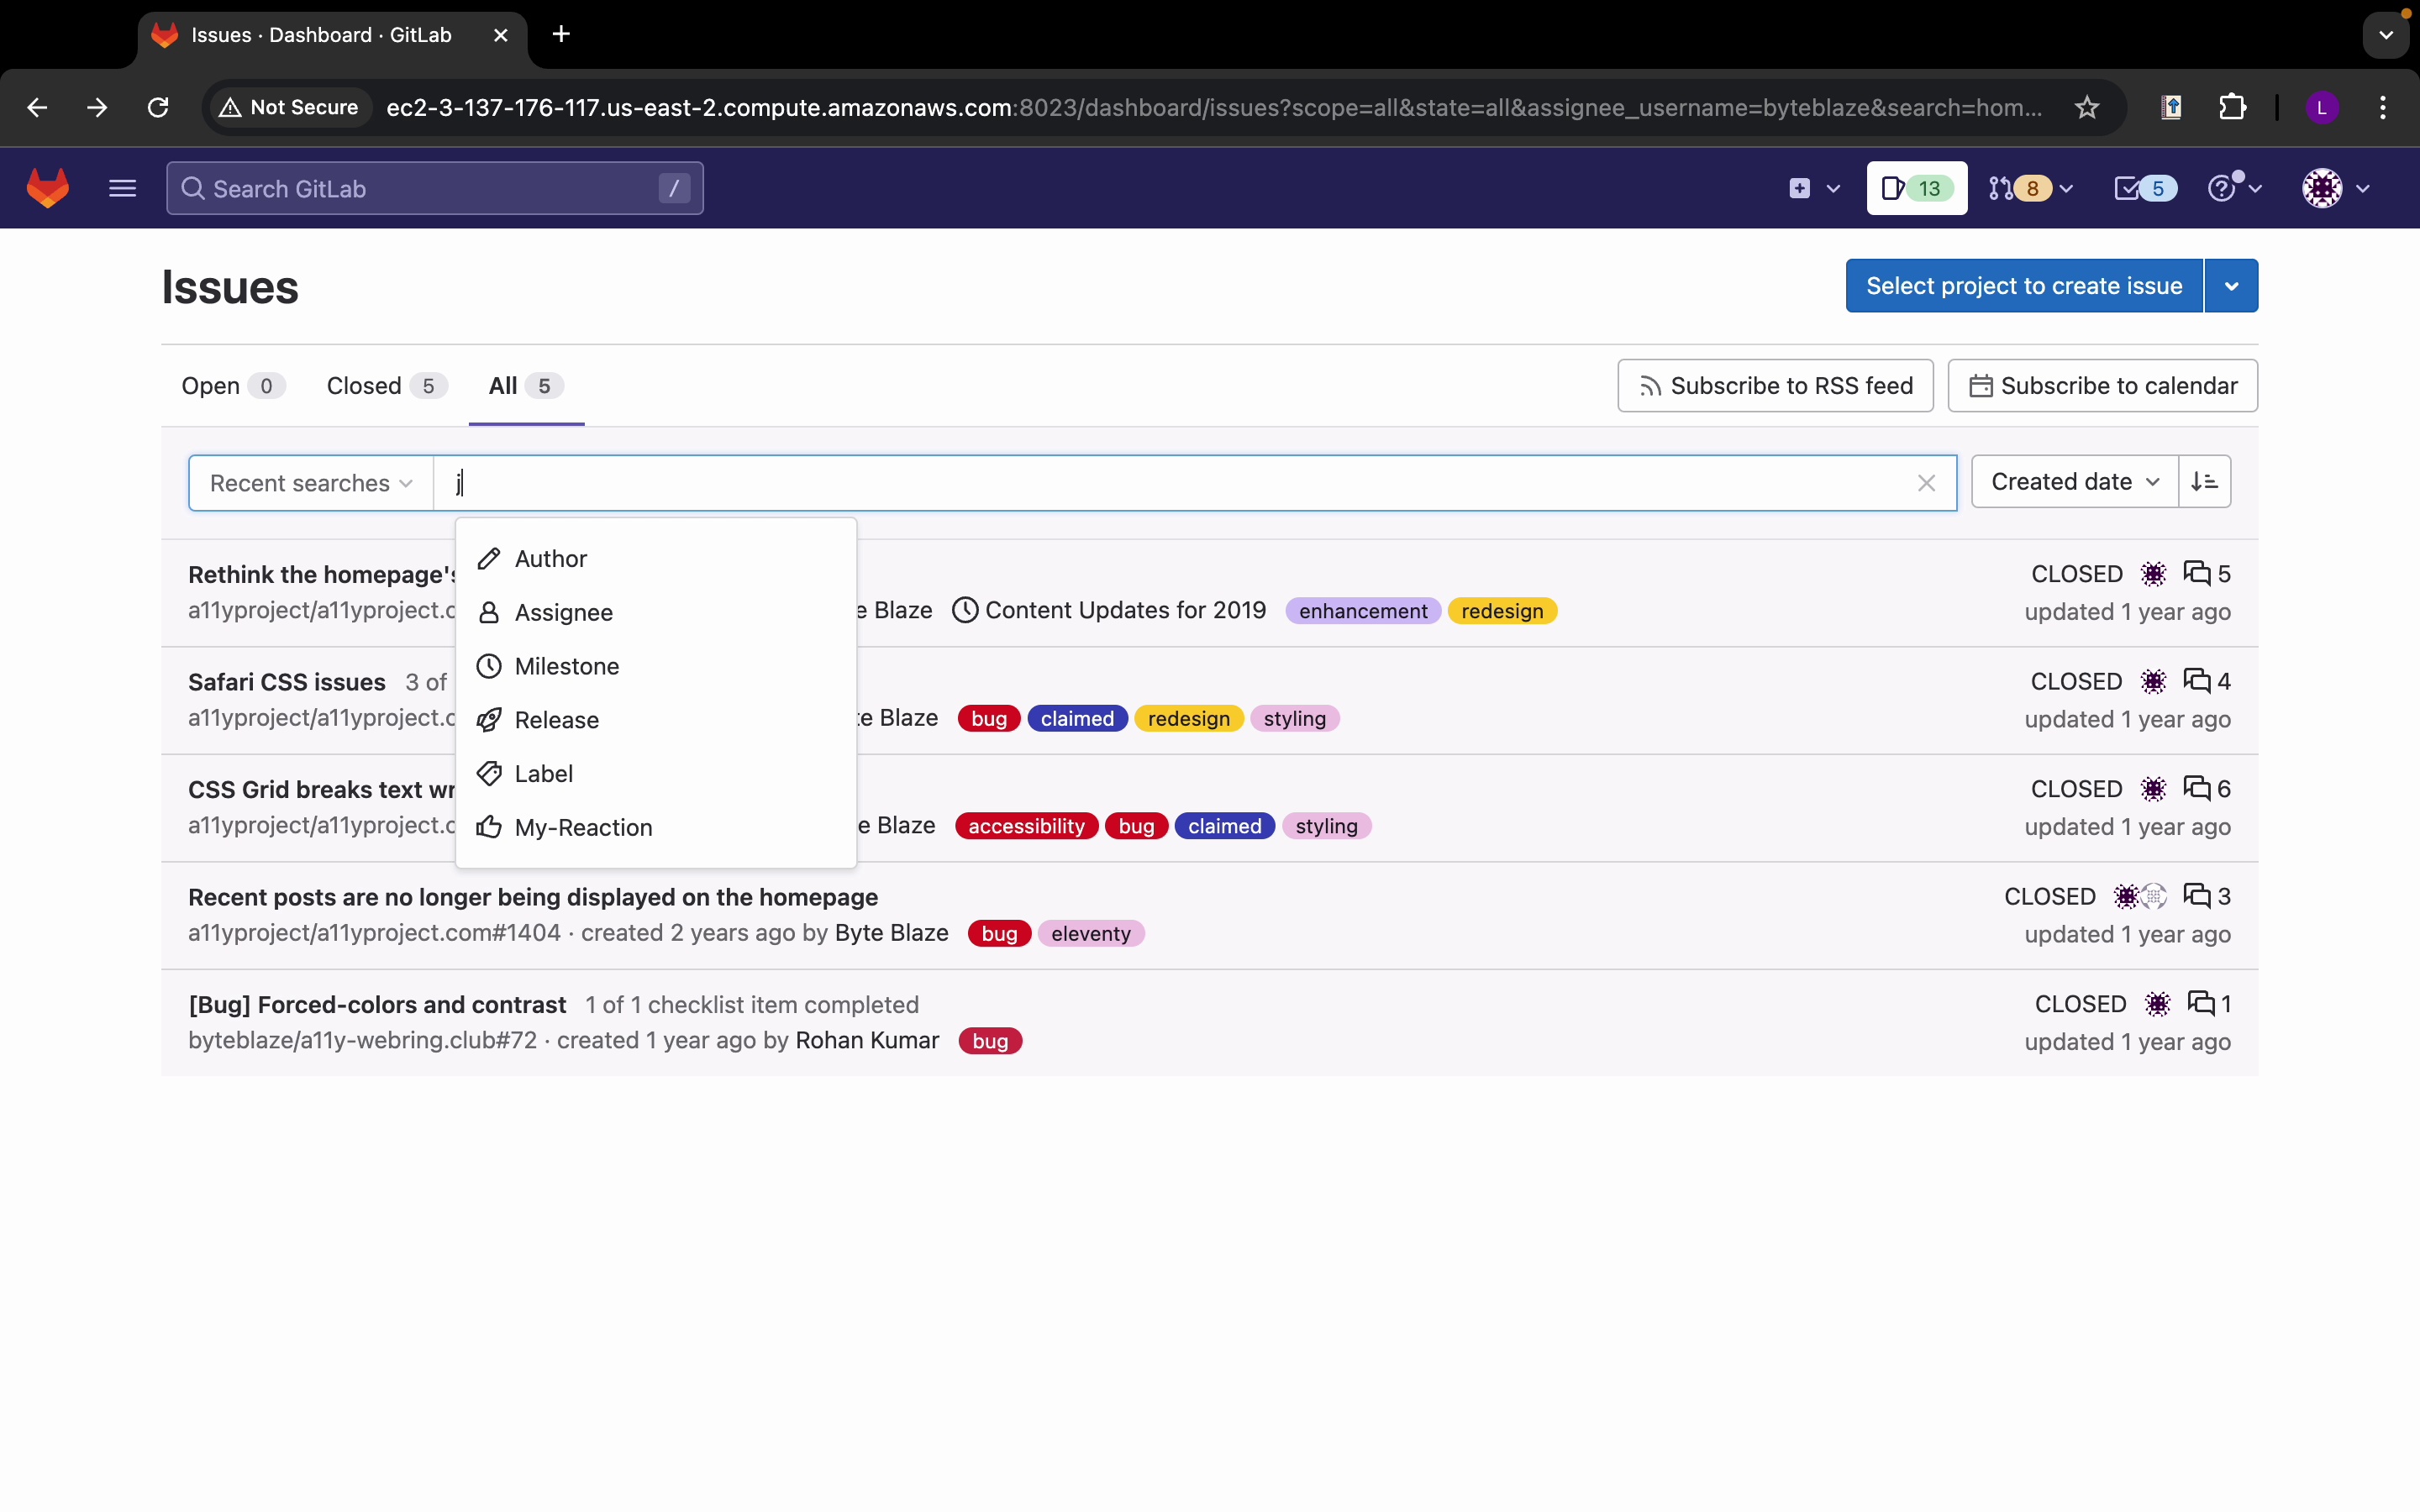
Task: Focus the Search GitLab input field
Action: coord(434,189)
